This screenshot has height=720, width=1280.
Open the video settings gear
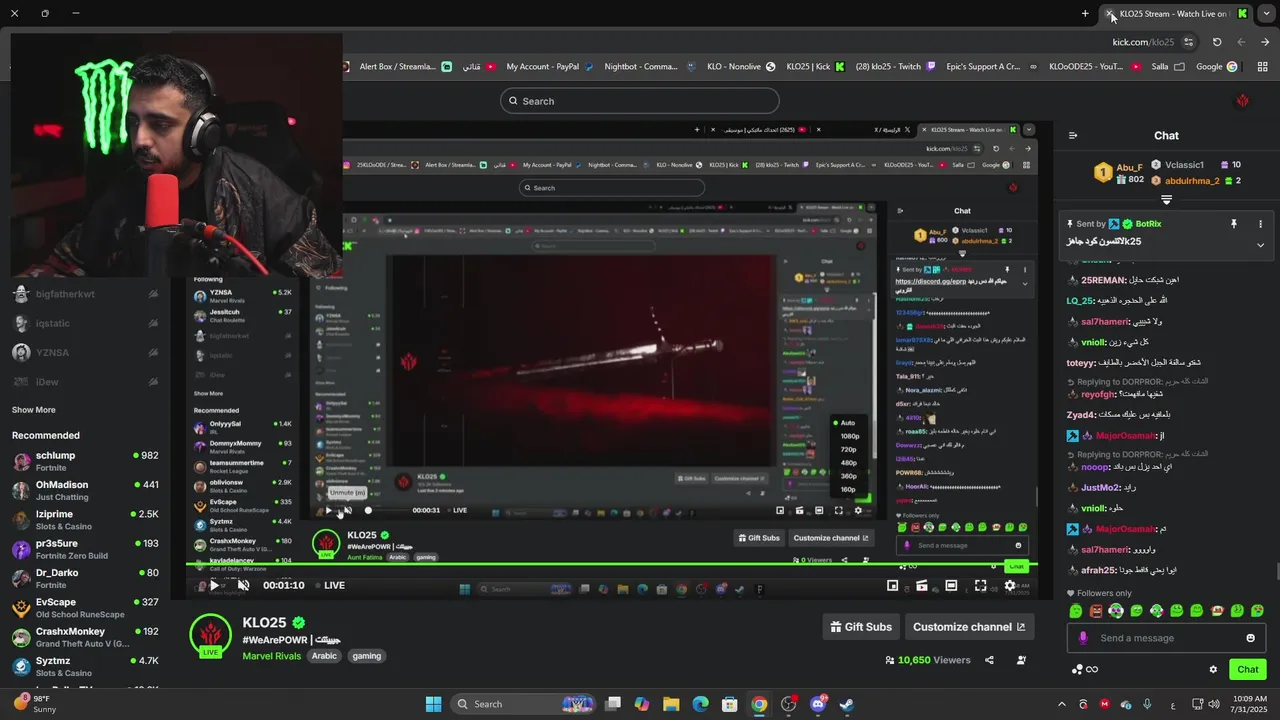1010,586
